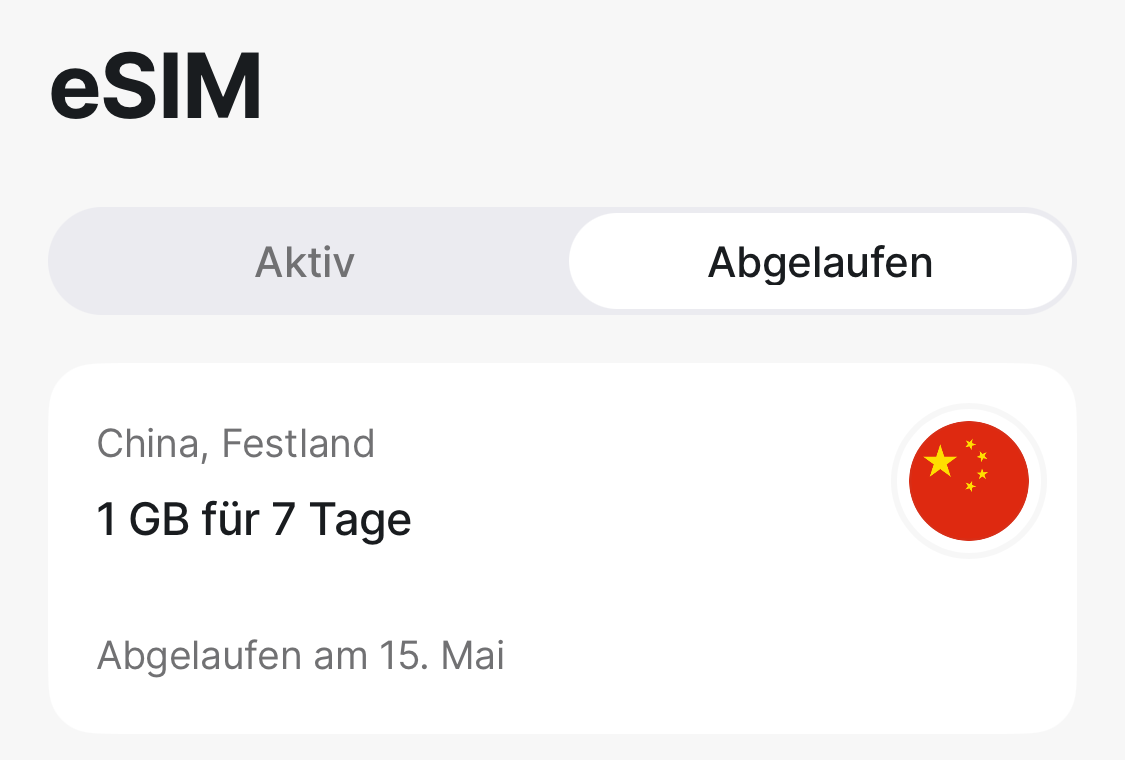Click the China, Festland region label

point(236,443)
